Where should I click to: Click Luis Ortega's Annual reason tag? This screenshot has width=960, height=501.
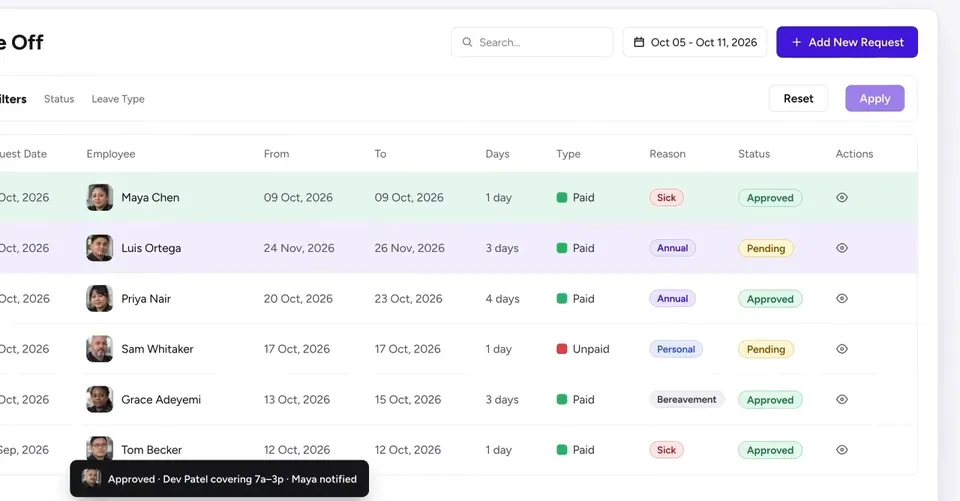point(672,248)
